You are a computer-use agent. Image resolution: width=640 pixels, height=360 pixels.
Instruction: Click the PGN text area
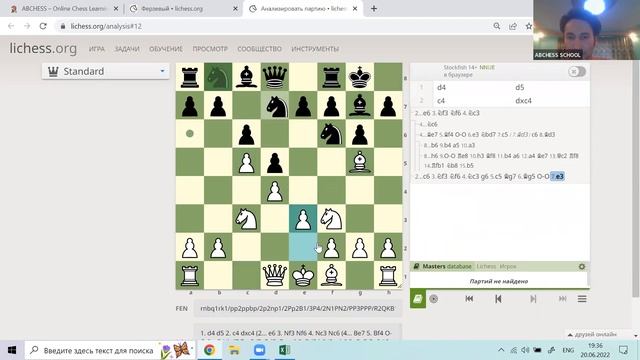pos(297,332)
